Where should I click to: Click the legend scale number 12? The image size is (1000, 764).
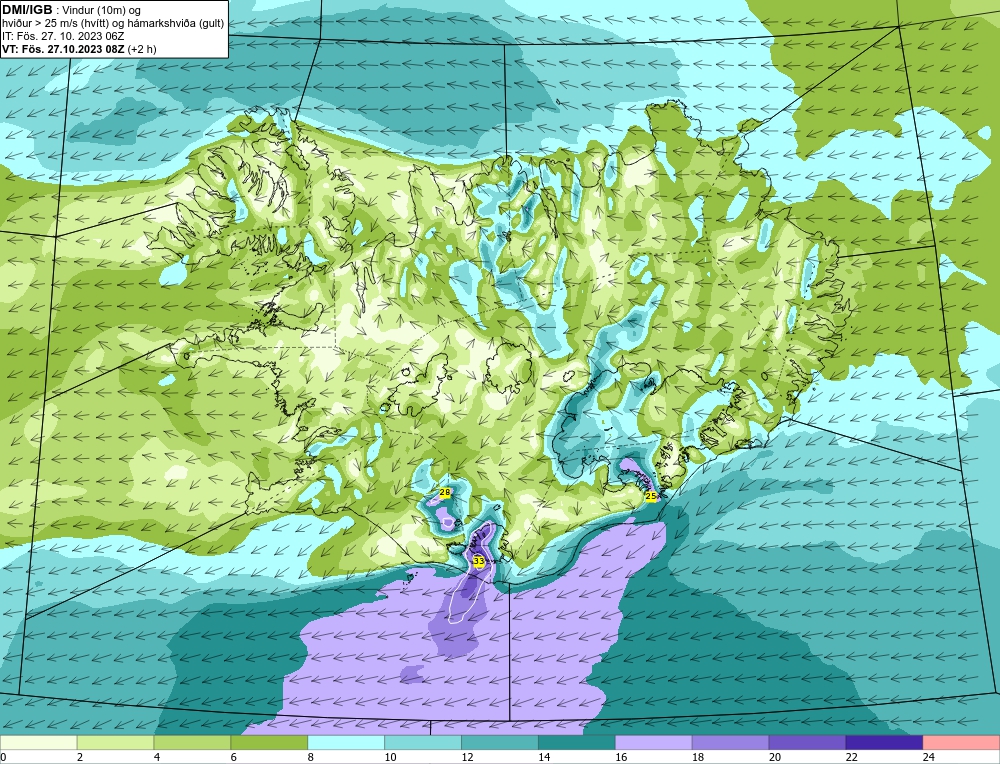pos(467,757)
